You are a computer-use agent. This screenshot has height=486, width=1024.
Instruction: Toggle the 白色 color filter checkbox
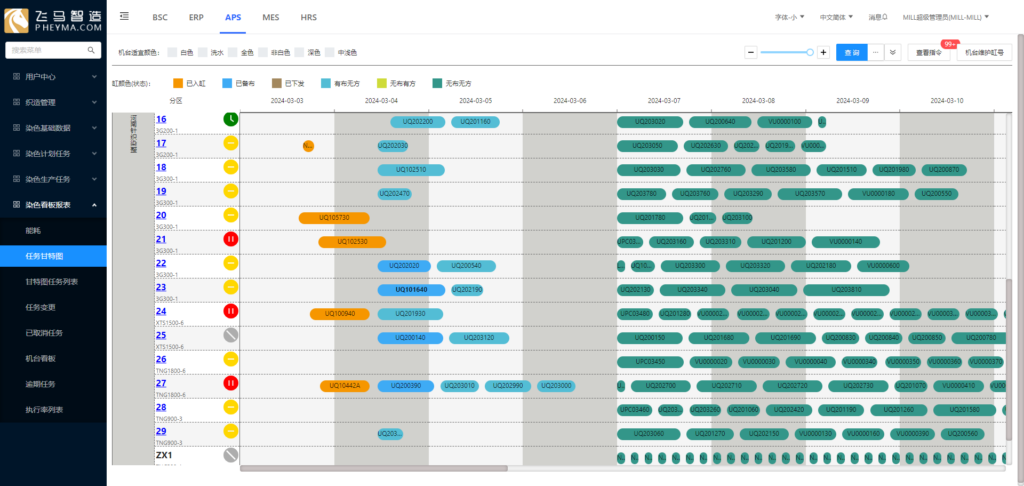pyautogui.click(x=174, y=52)
